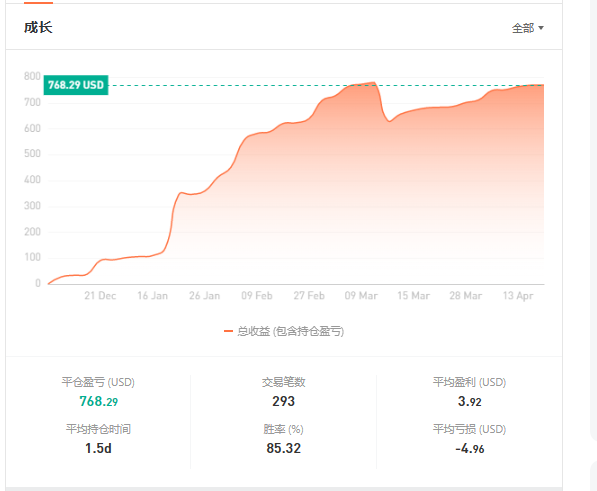This screenshot has width=597, height=491.
Task: Click the 27 Feb date on axis
Action: tap(309, 296)
